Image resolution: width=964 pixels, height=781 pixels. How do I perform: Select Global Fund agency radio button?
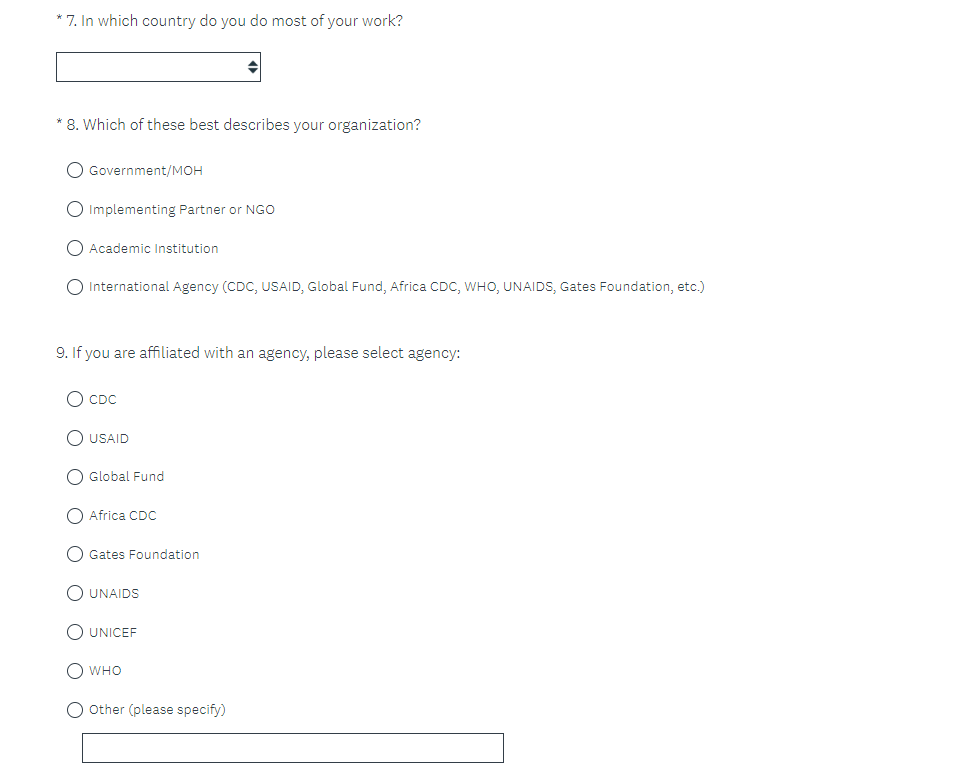75,477
